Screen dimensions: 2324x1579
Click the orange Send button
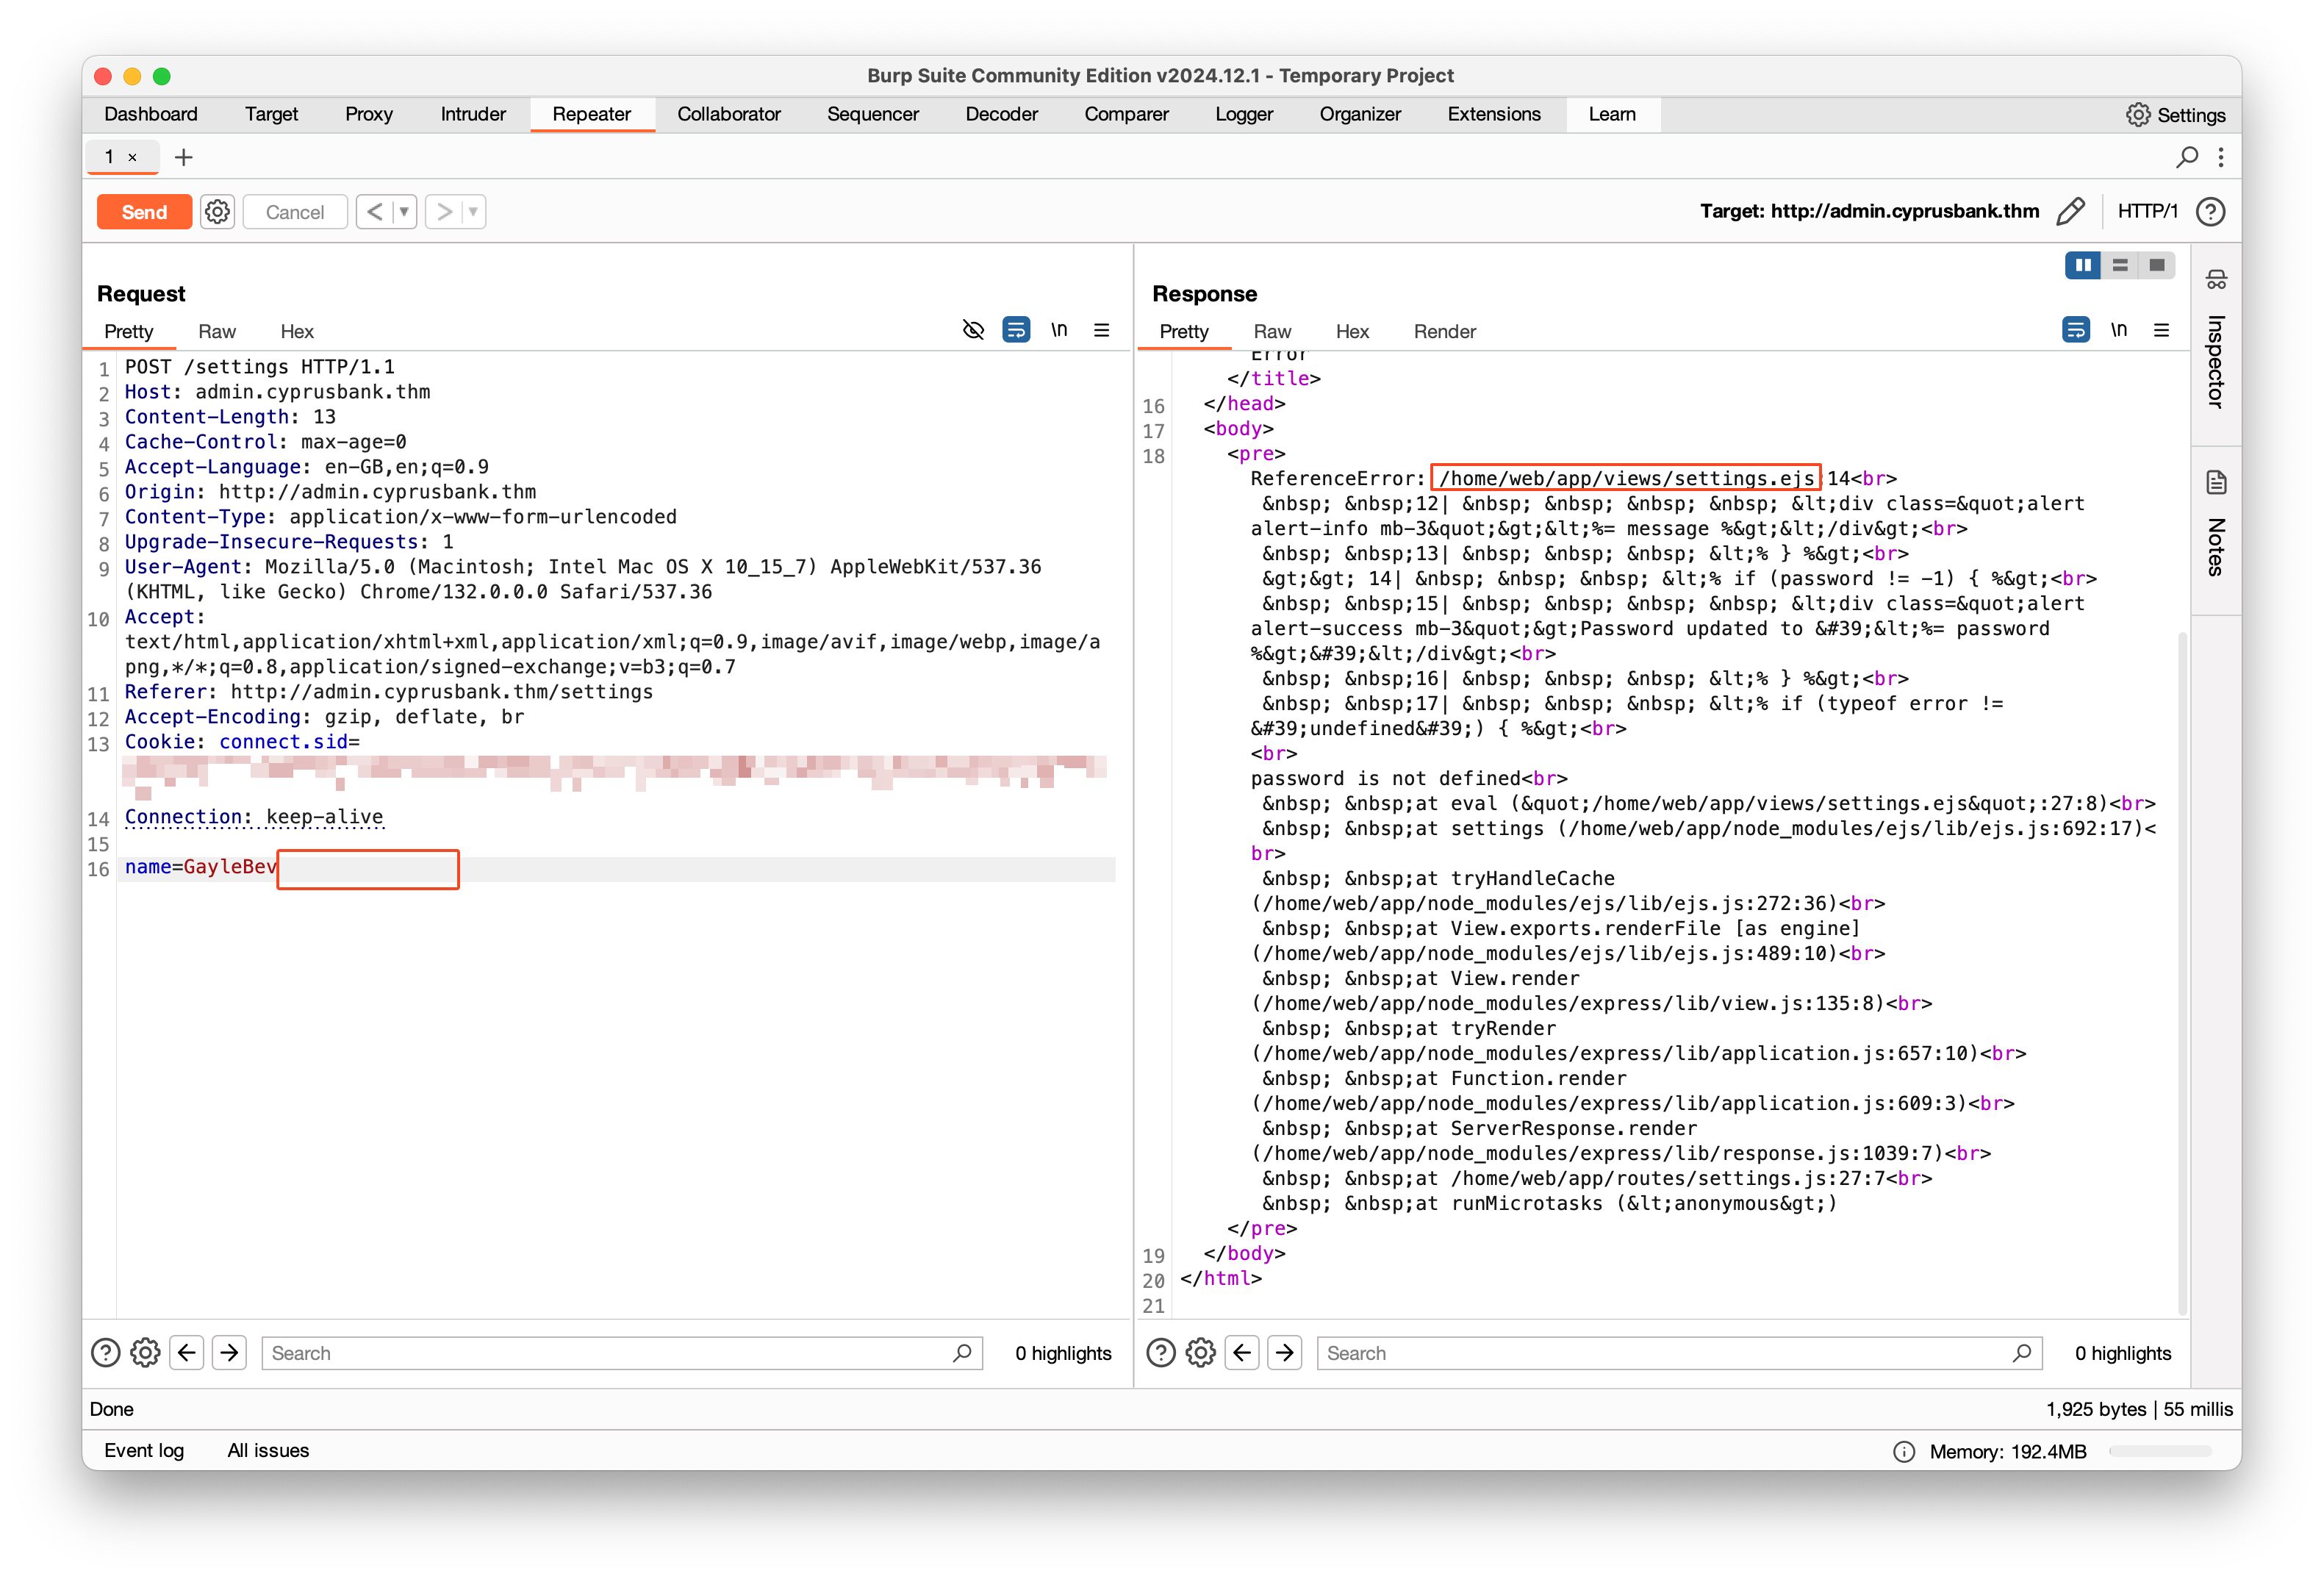(144, 212)
